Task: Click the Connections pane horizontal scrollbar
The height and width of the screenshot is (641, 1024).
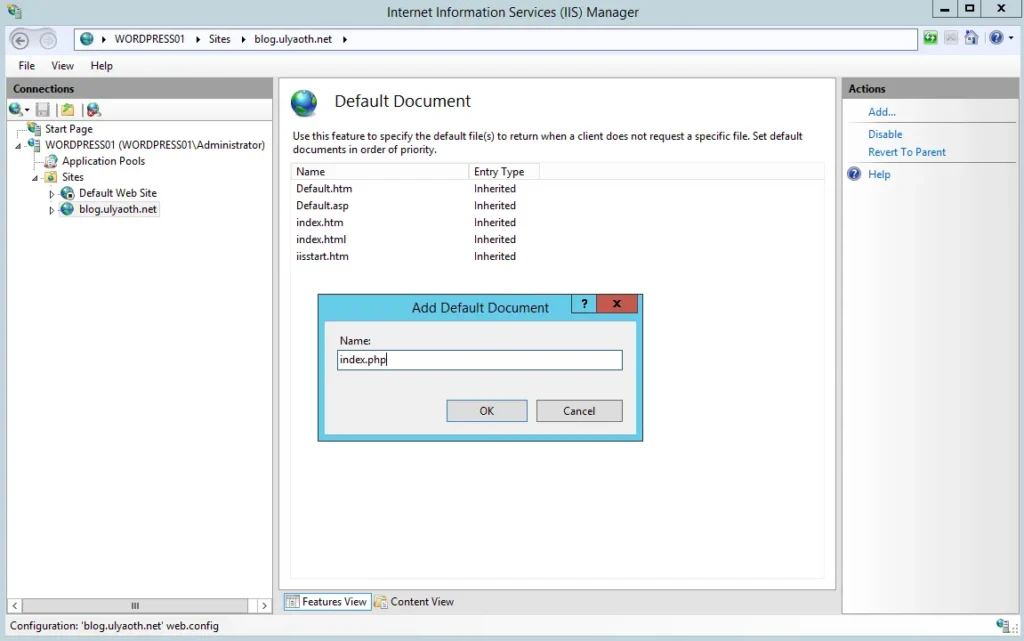Action: tap(136, 605)
